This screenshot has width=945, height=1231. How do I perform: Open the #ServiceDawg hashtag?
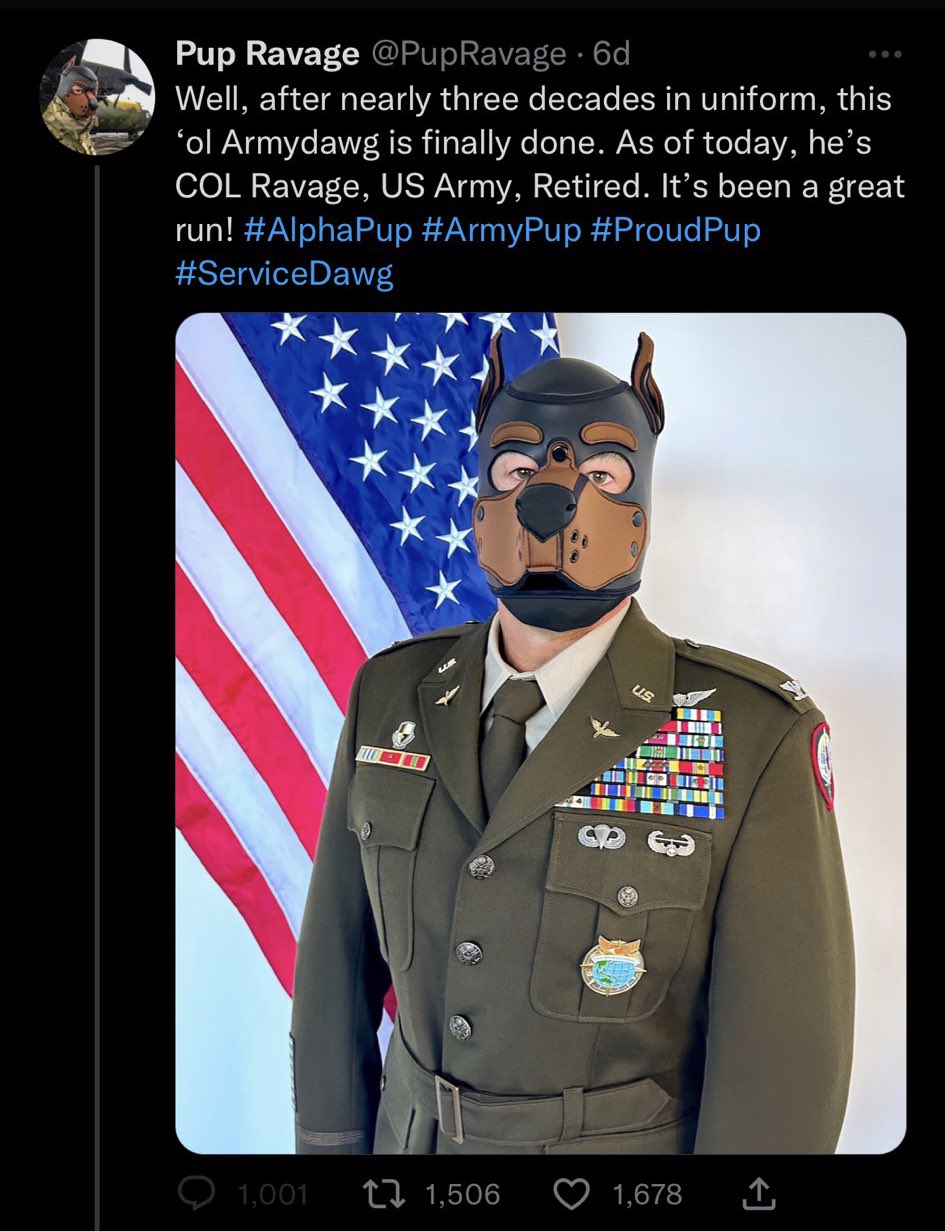(x=284, y=274)
